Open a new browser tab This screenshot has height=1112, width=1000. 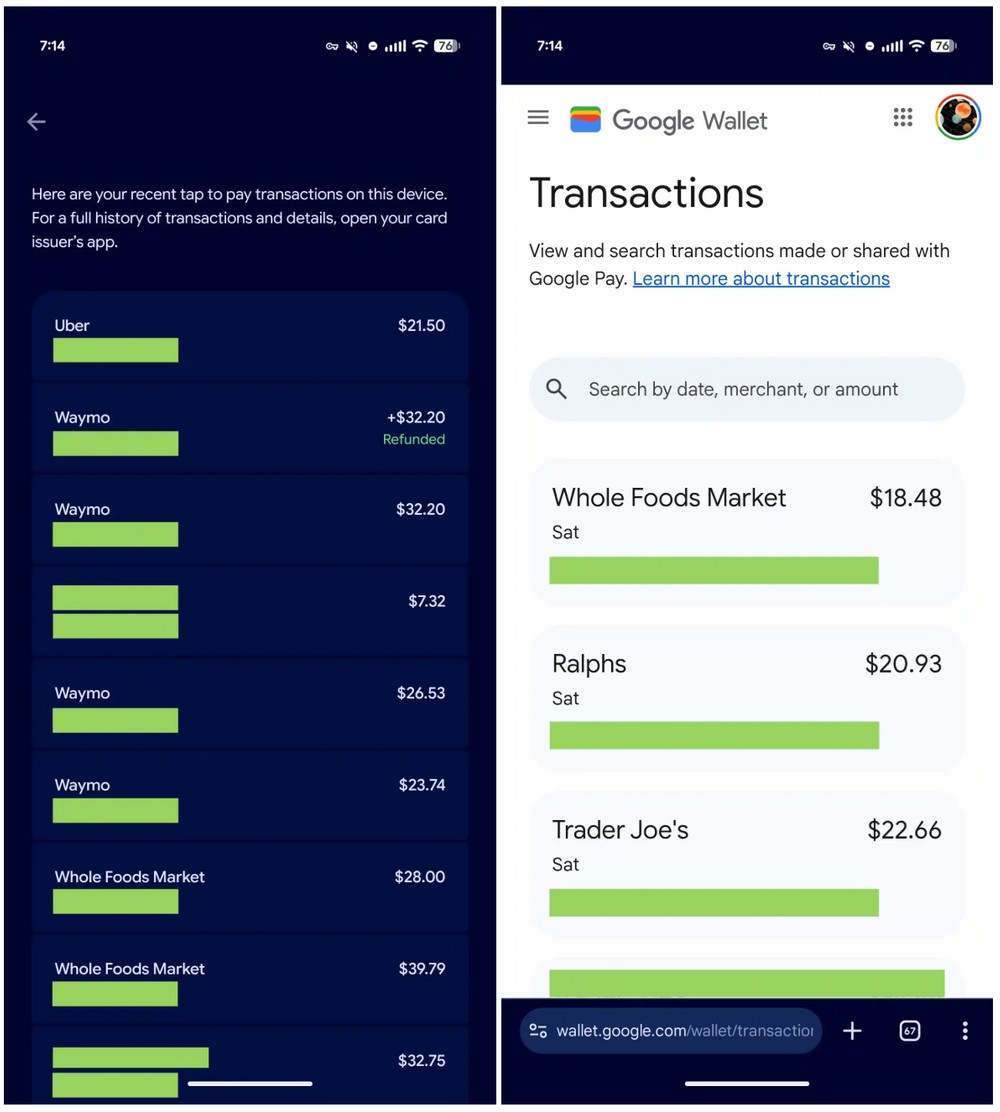coord(852,1031)
